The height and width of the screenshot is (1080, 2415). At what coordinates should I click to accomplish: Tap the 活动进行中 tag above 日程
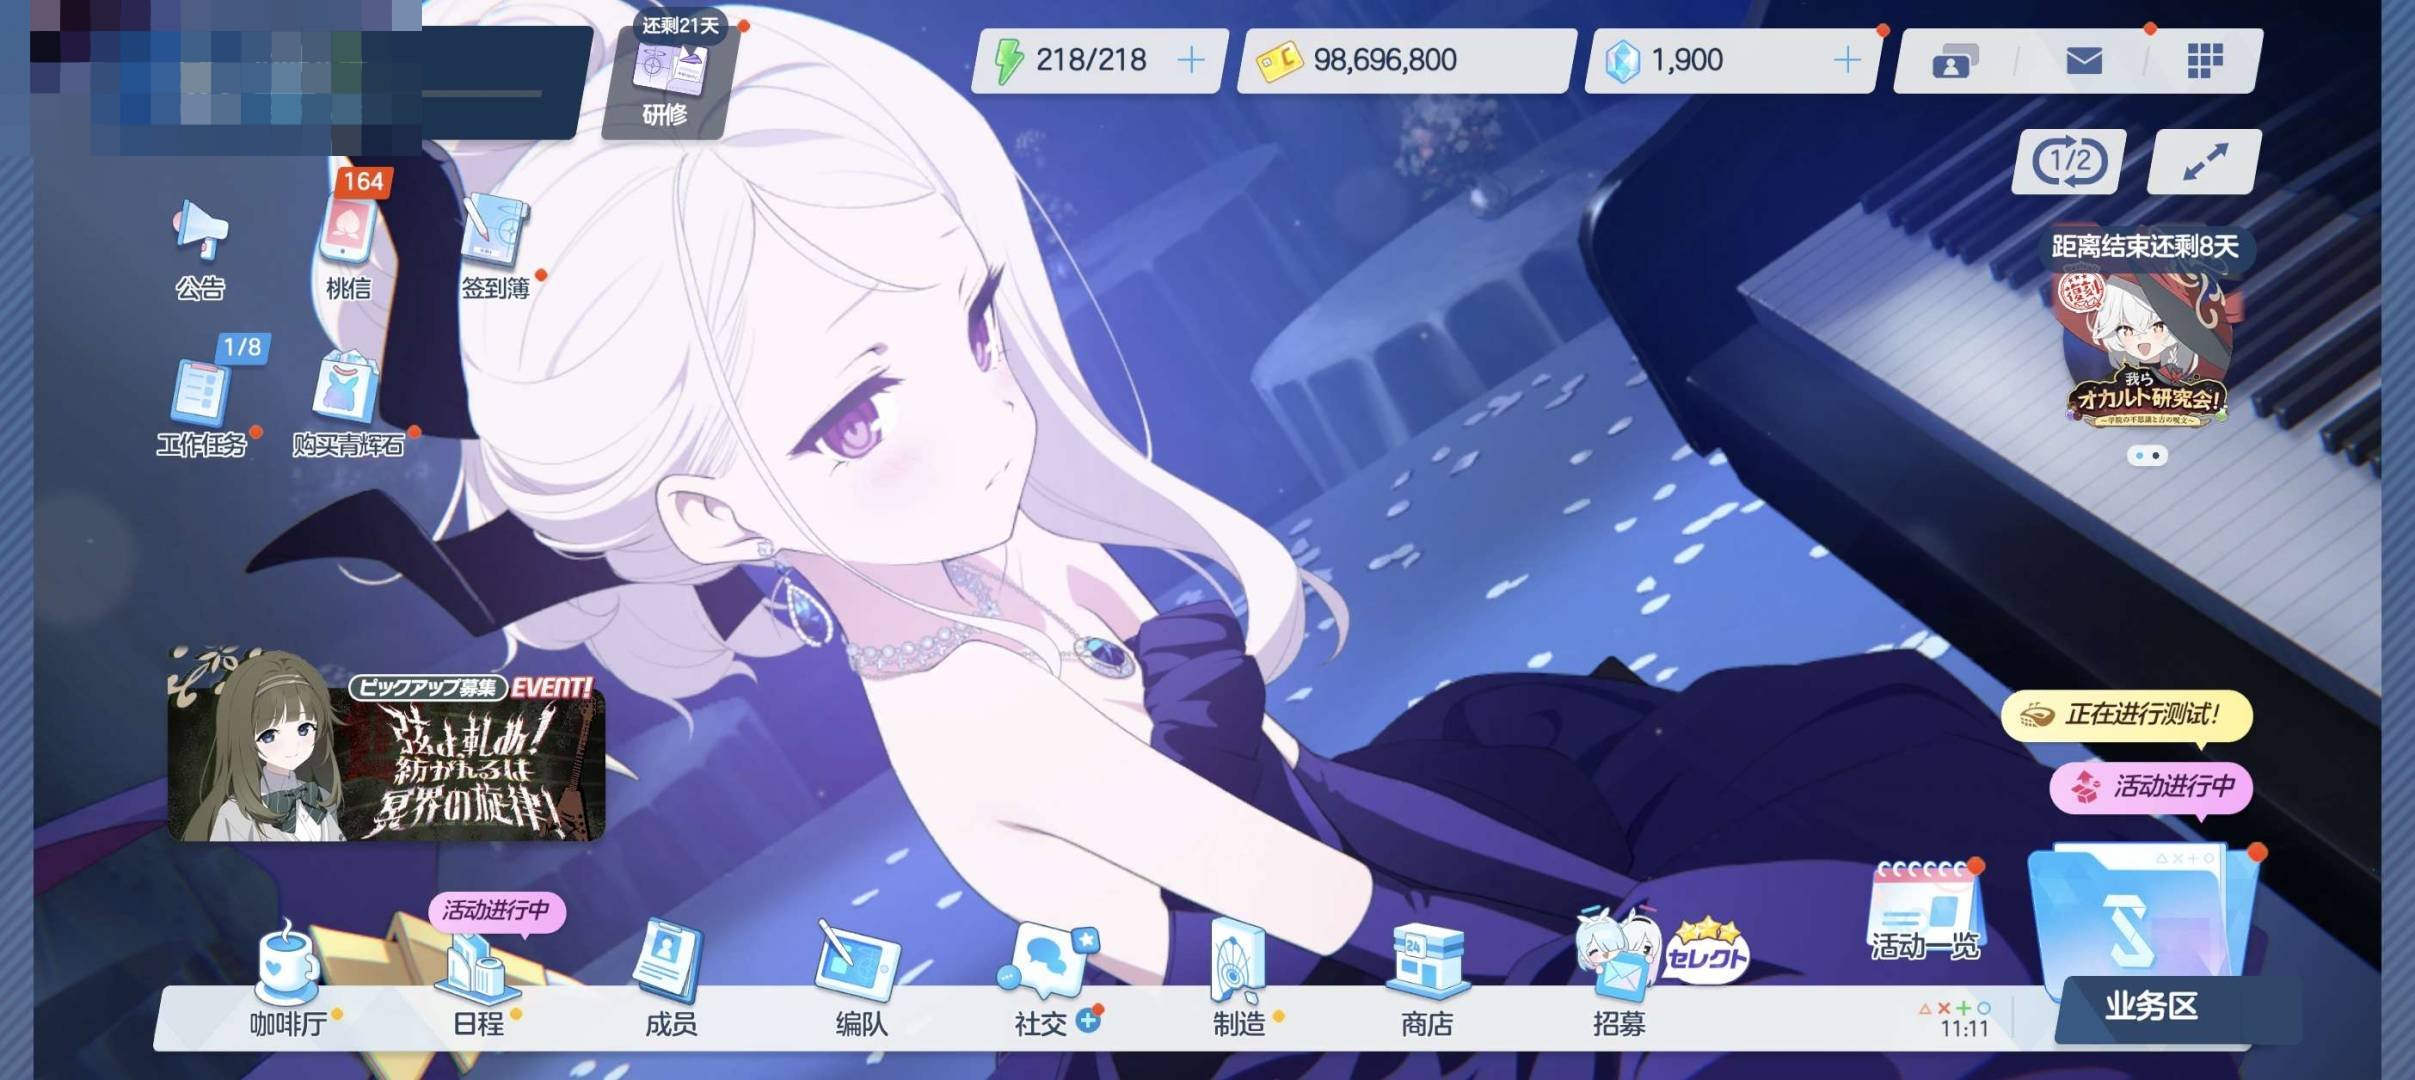(496, 911)
